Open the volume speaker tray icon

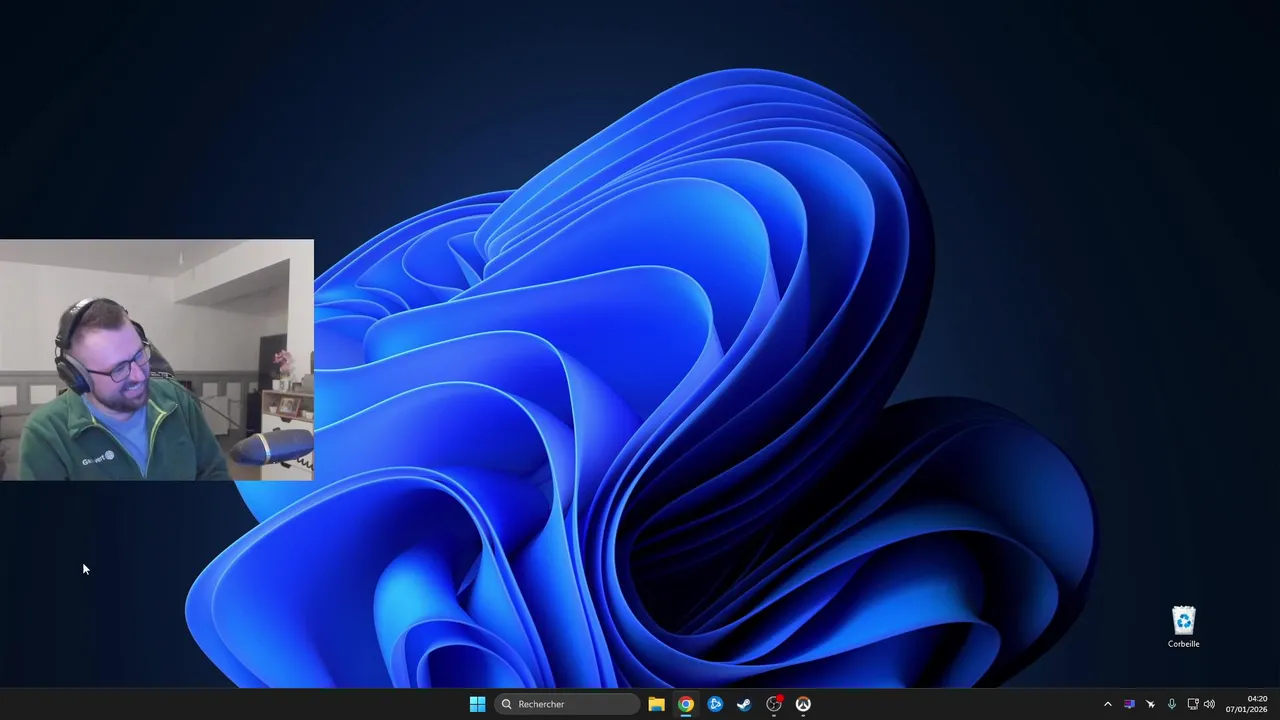point(1209,704)
